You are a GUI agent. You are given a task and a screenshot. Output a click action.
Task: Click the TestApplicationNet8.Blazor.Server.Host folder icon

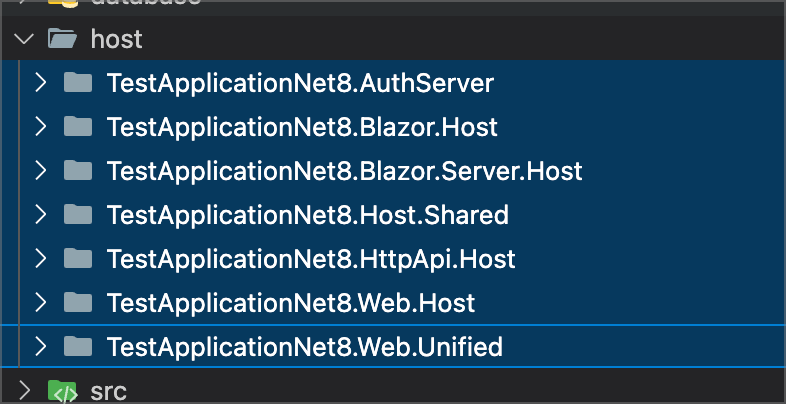[78, 171]
